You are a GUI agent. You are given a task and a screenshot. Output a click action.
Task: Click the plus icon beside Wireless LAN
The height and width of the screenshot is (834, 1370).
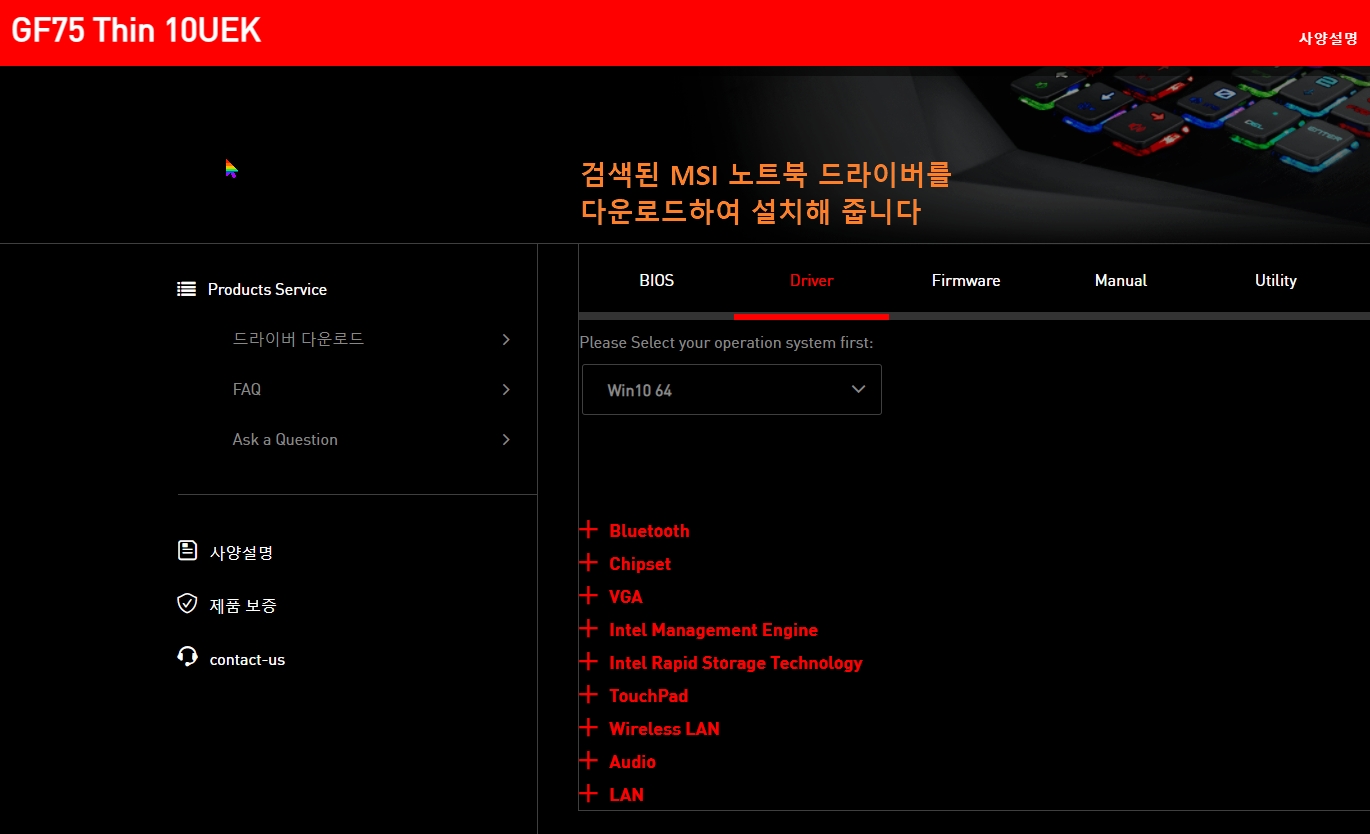click(x=588, y=728)
